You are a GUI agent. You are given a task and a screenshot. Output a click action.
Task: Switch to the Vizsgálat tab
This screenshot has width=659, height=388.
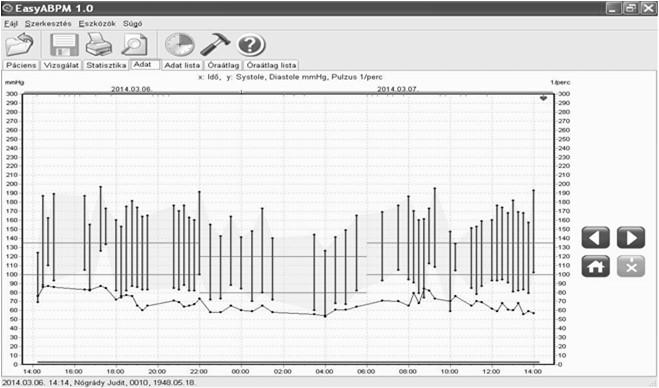[x=61, y=65]
